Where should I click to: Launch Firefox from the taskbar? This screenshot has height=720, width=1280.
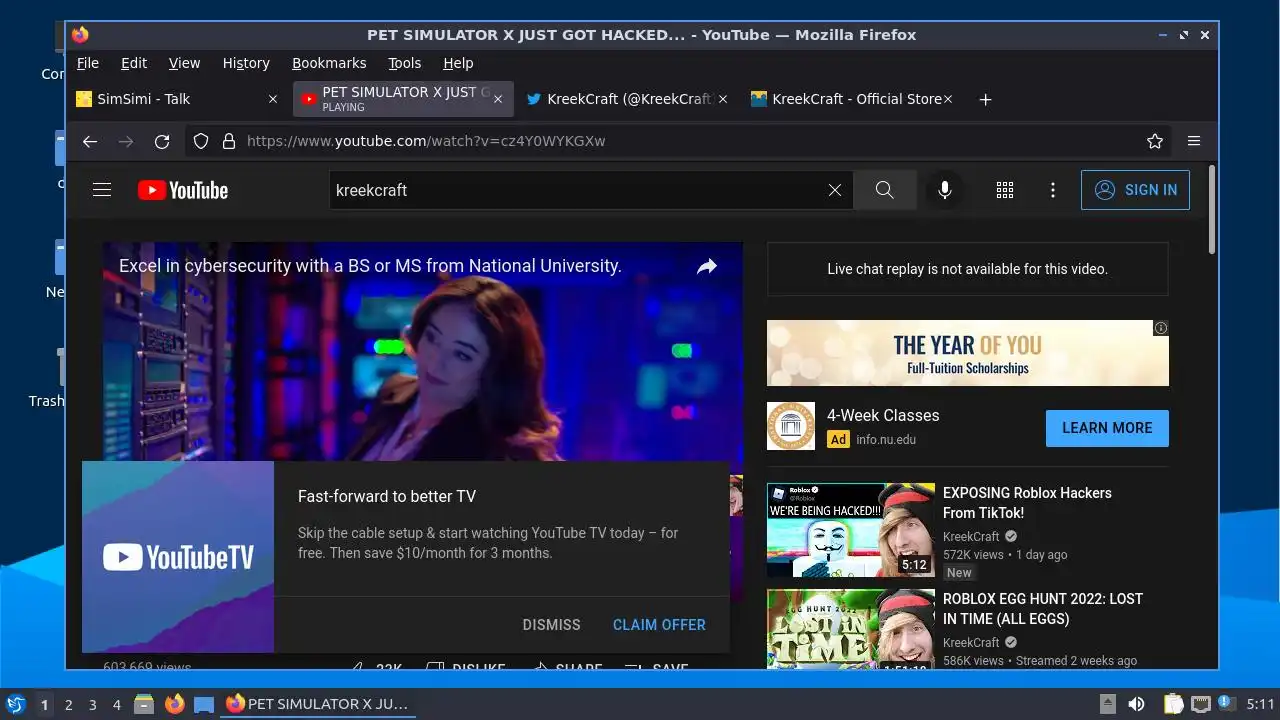pyautogui.click(x=174, y=704)
